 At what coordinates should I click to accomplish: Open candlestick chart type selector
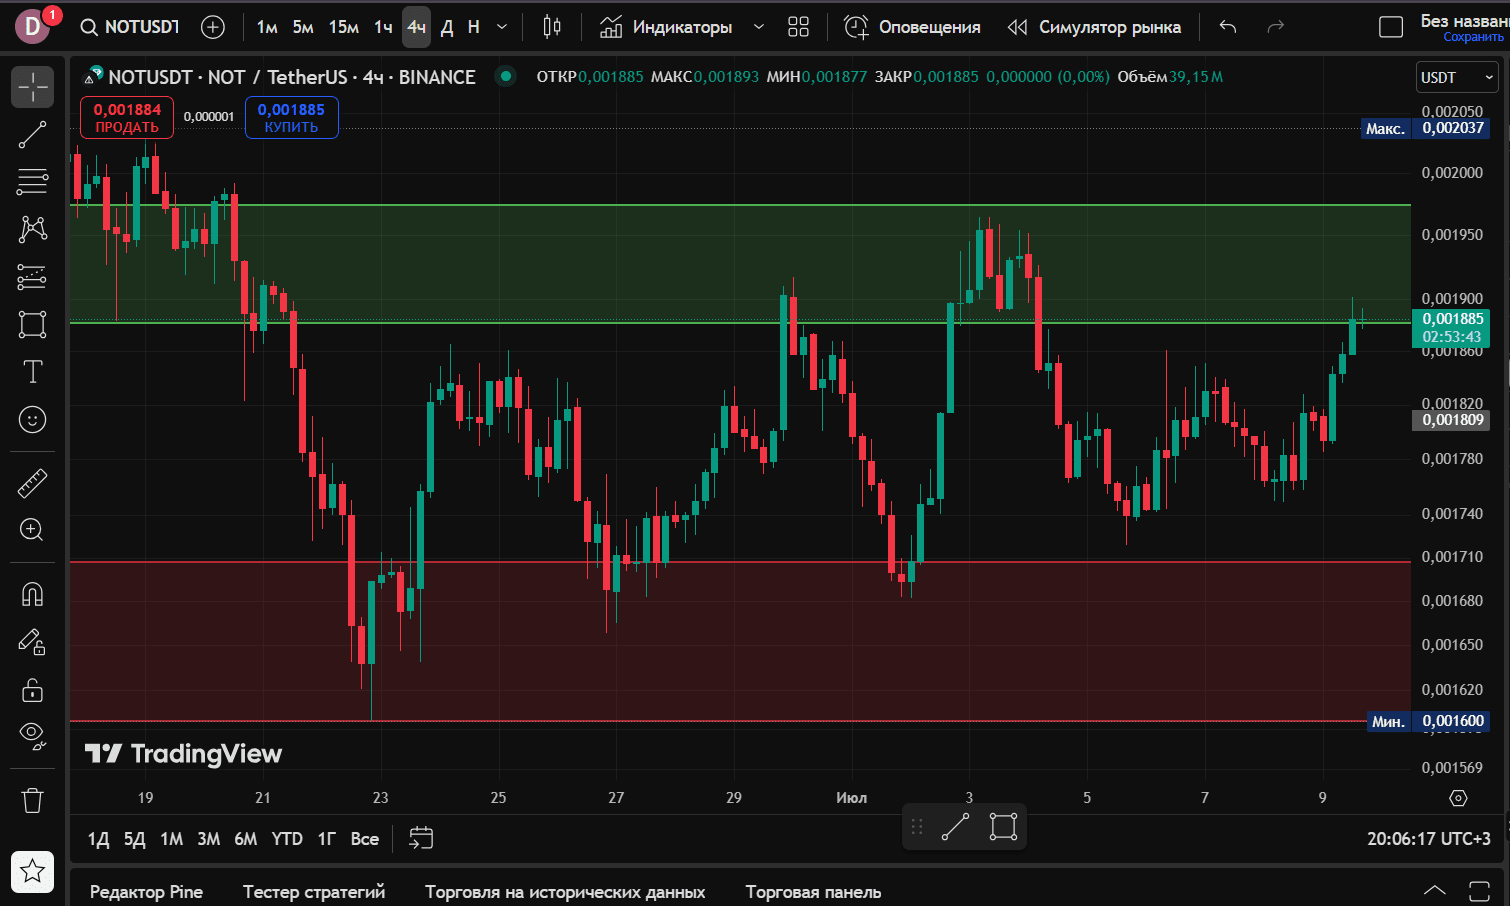pos(551,27)
